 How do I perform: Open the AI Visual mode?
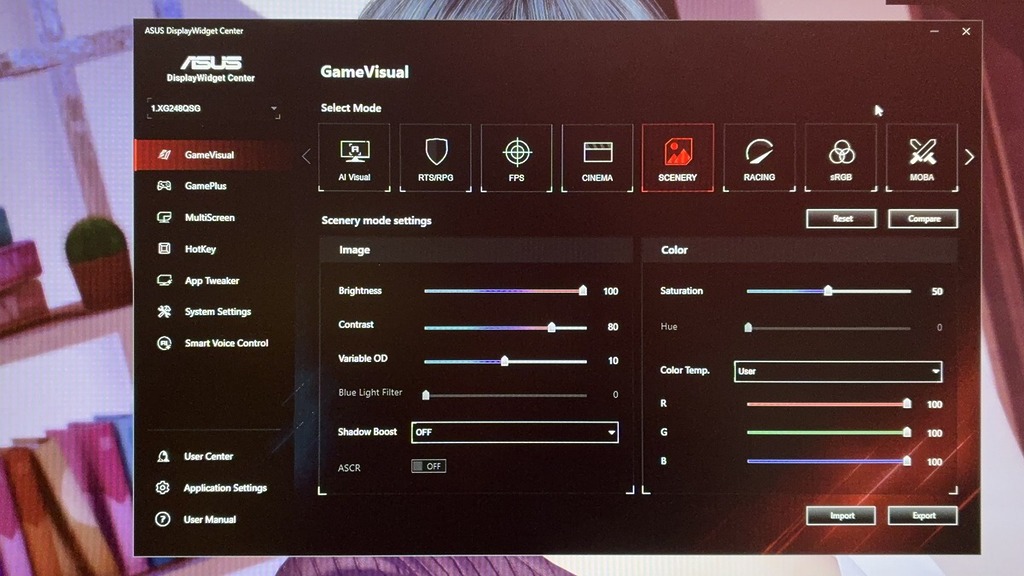click(x=354, y=157)
